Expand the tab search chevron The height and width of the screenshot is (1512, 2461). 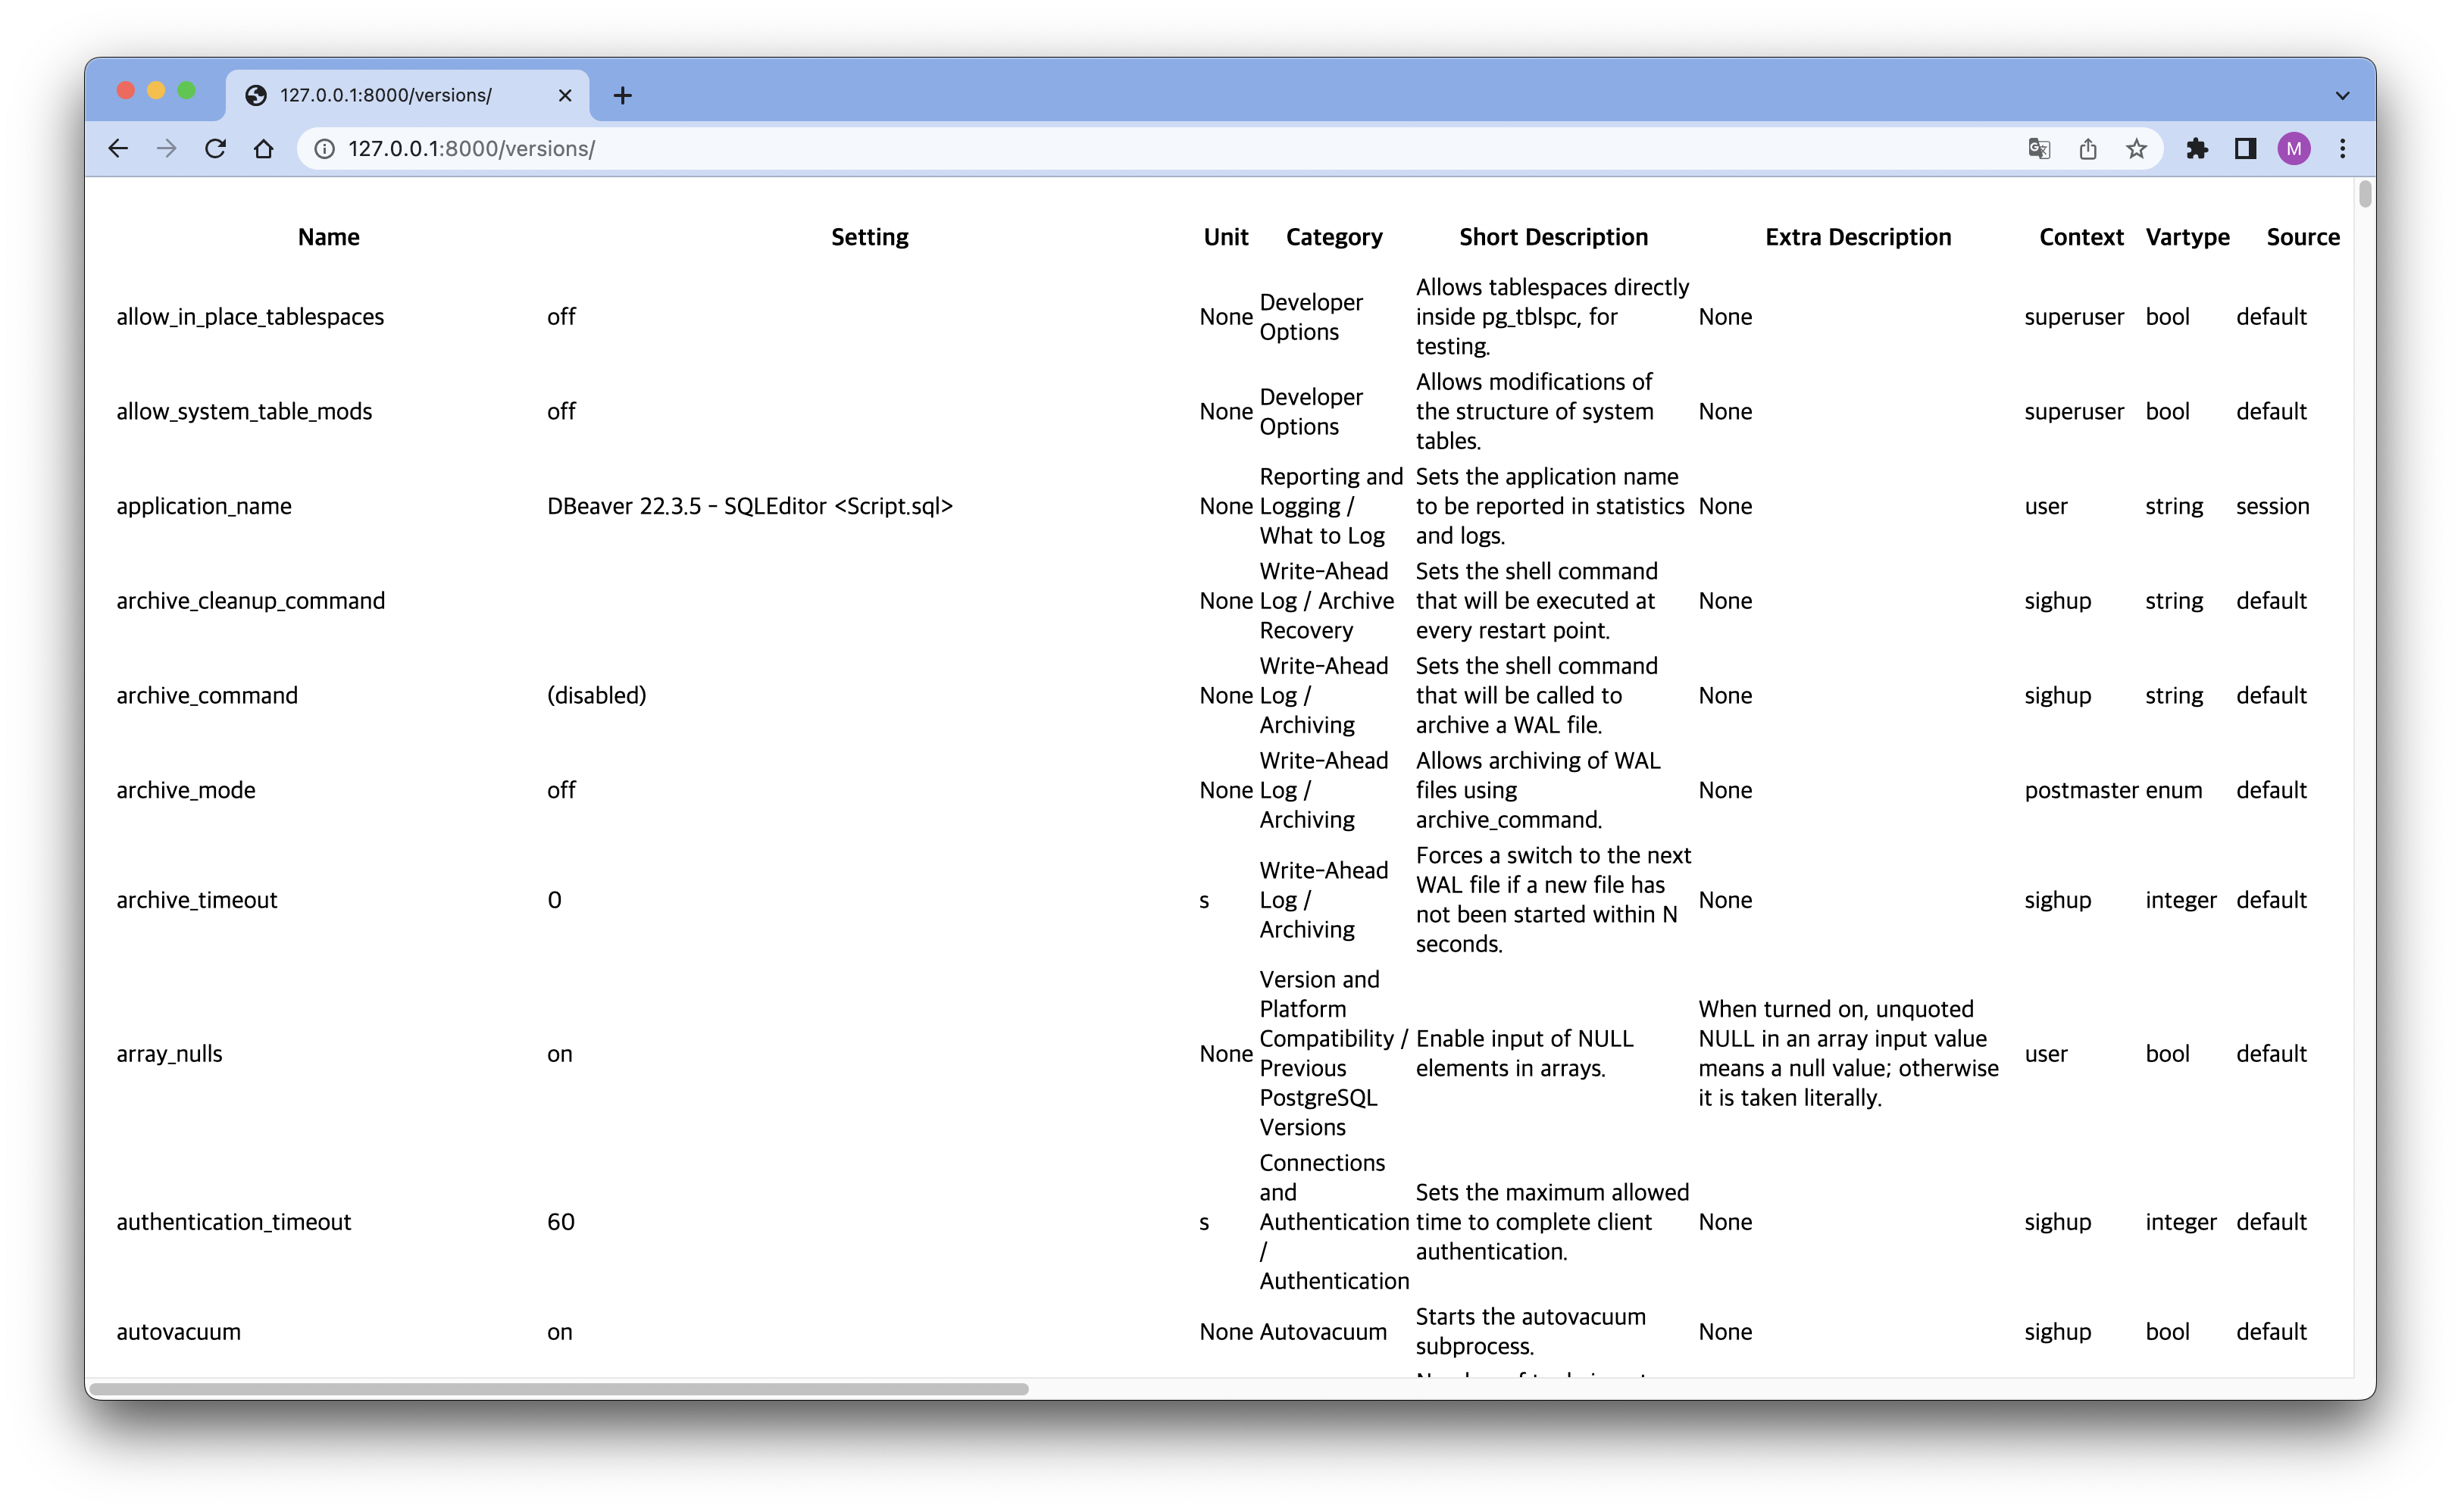[x=2342, y=96]
